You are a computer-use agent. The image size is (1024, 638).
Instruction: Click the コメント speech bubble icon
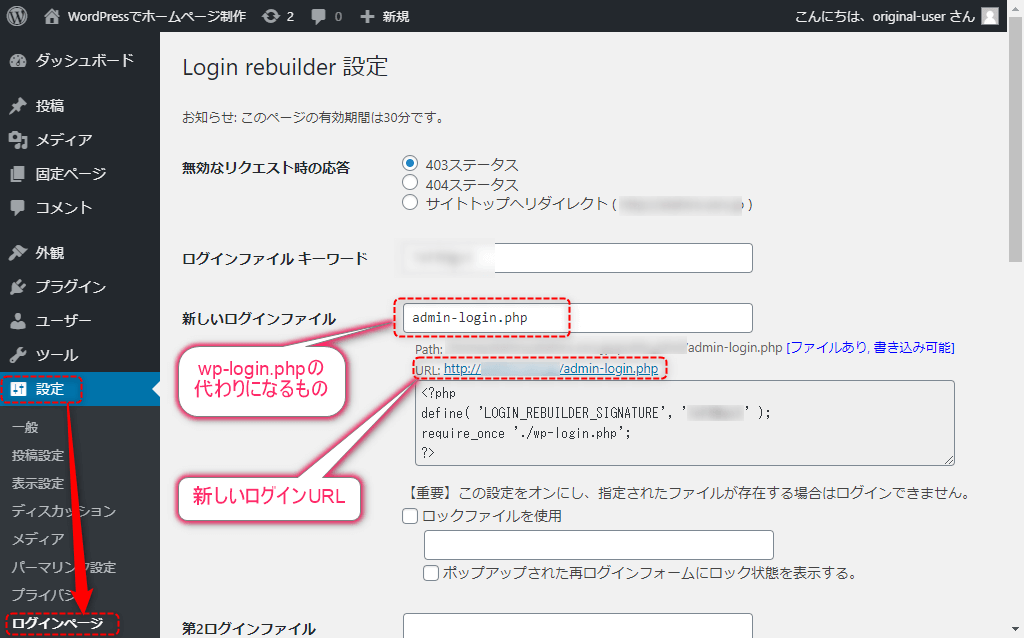pyautogui.click(x=18, y=208)
